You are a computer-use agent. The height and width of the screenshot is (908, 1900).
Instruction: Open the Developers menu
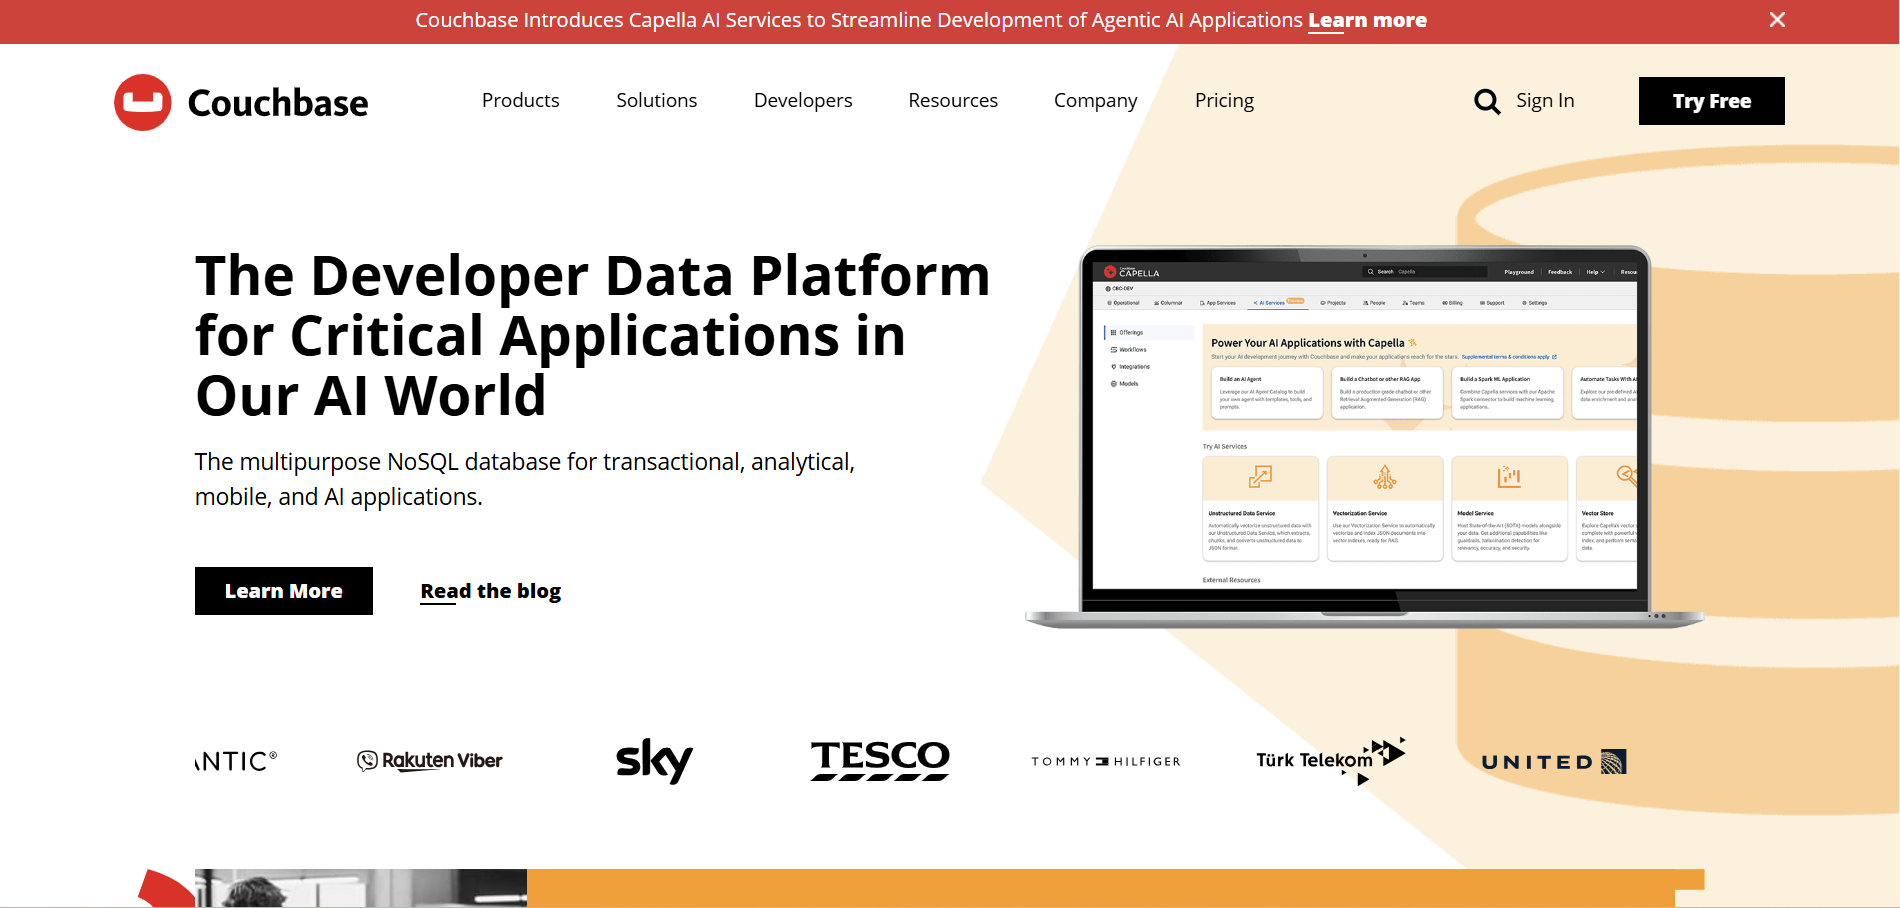coord(803,100)
